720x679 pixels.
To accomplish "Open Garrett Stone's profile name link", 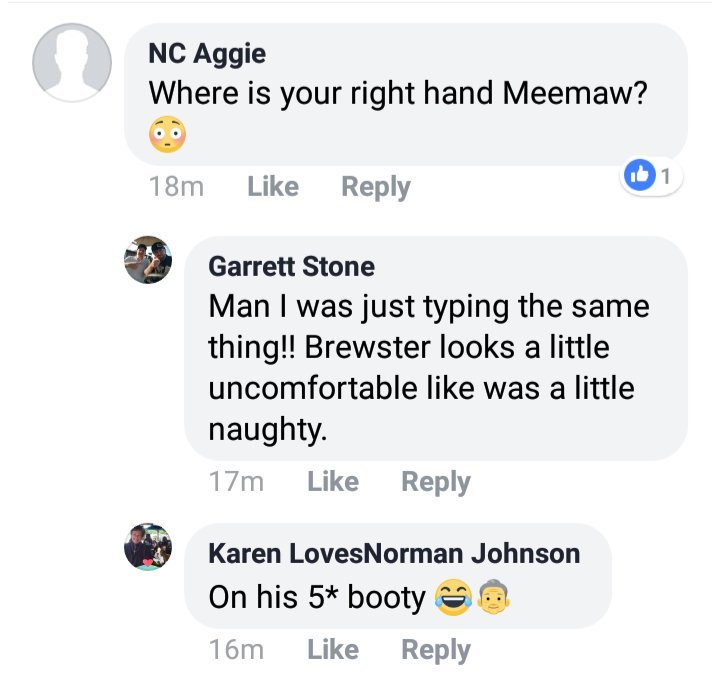I will coord(291,267).
